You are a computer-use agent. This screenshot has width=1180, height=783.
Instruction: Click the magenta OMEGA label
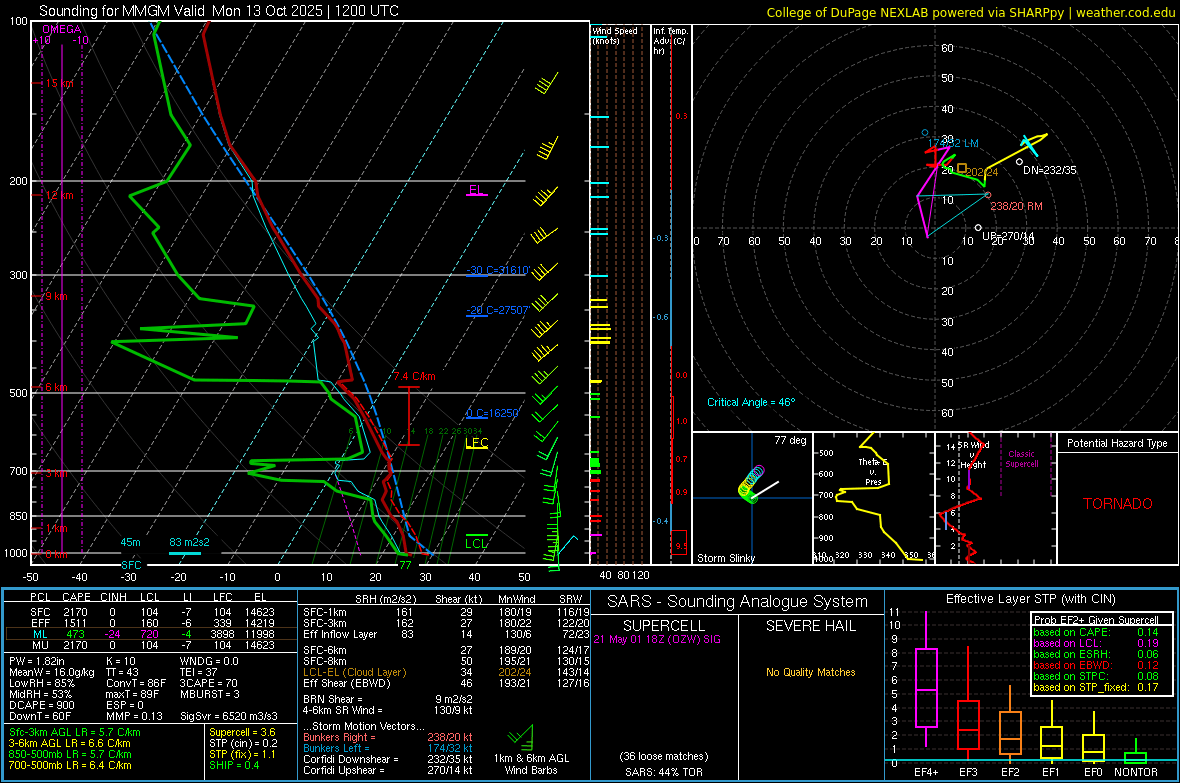coord(62,29)
